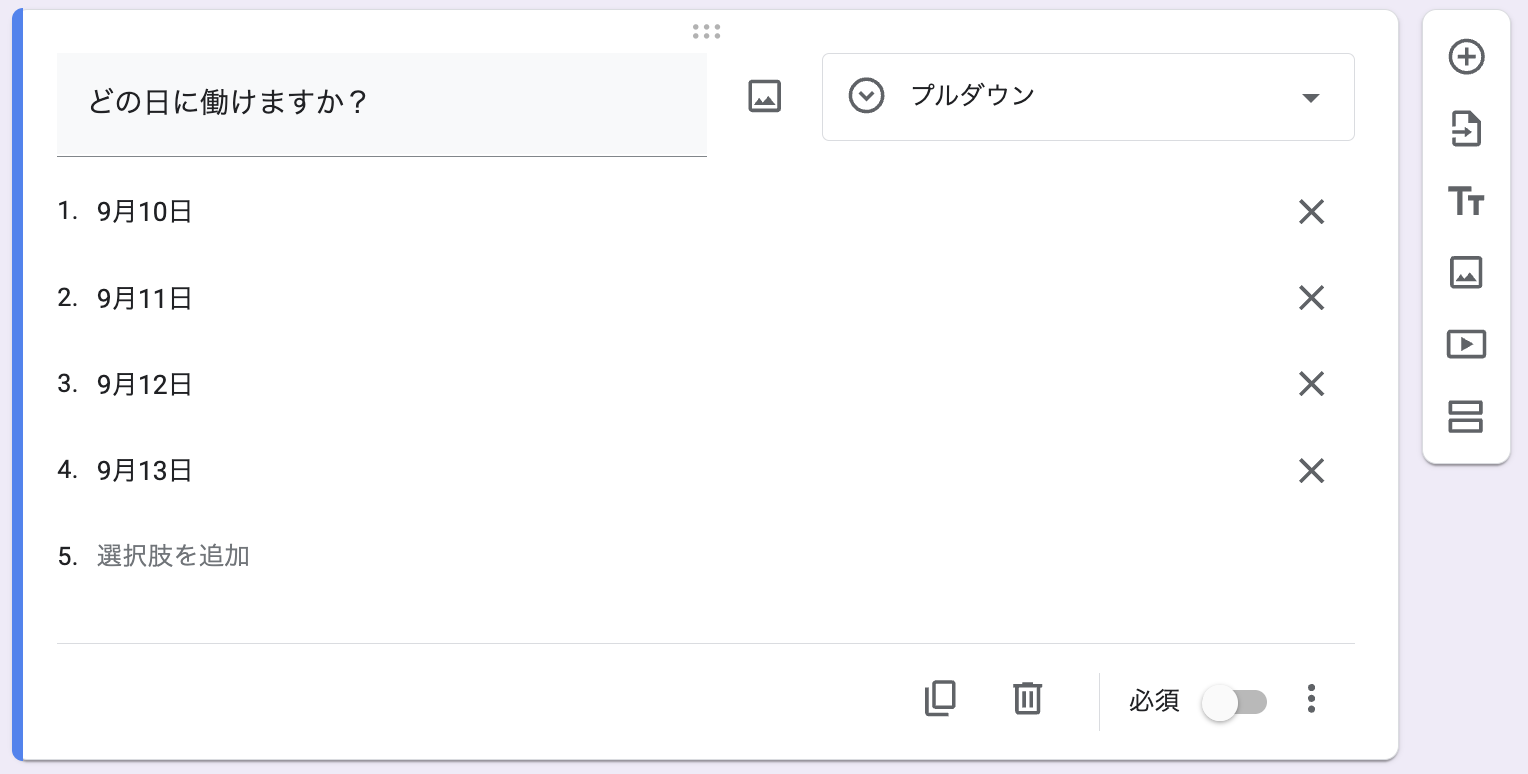
Task: Remove the 9月12日 option
Action: pyautogui.click(x=1311, y=384)
